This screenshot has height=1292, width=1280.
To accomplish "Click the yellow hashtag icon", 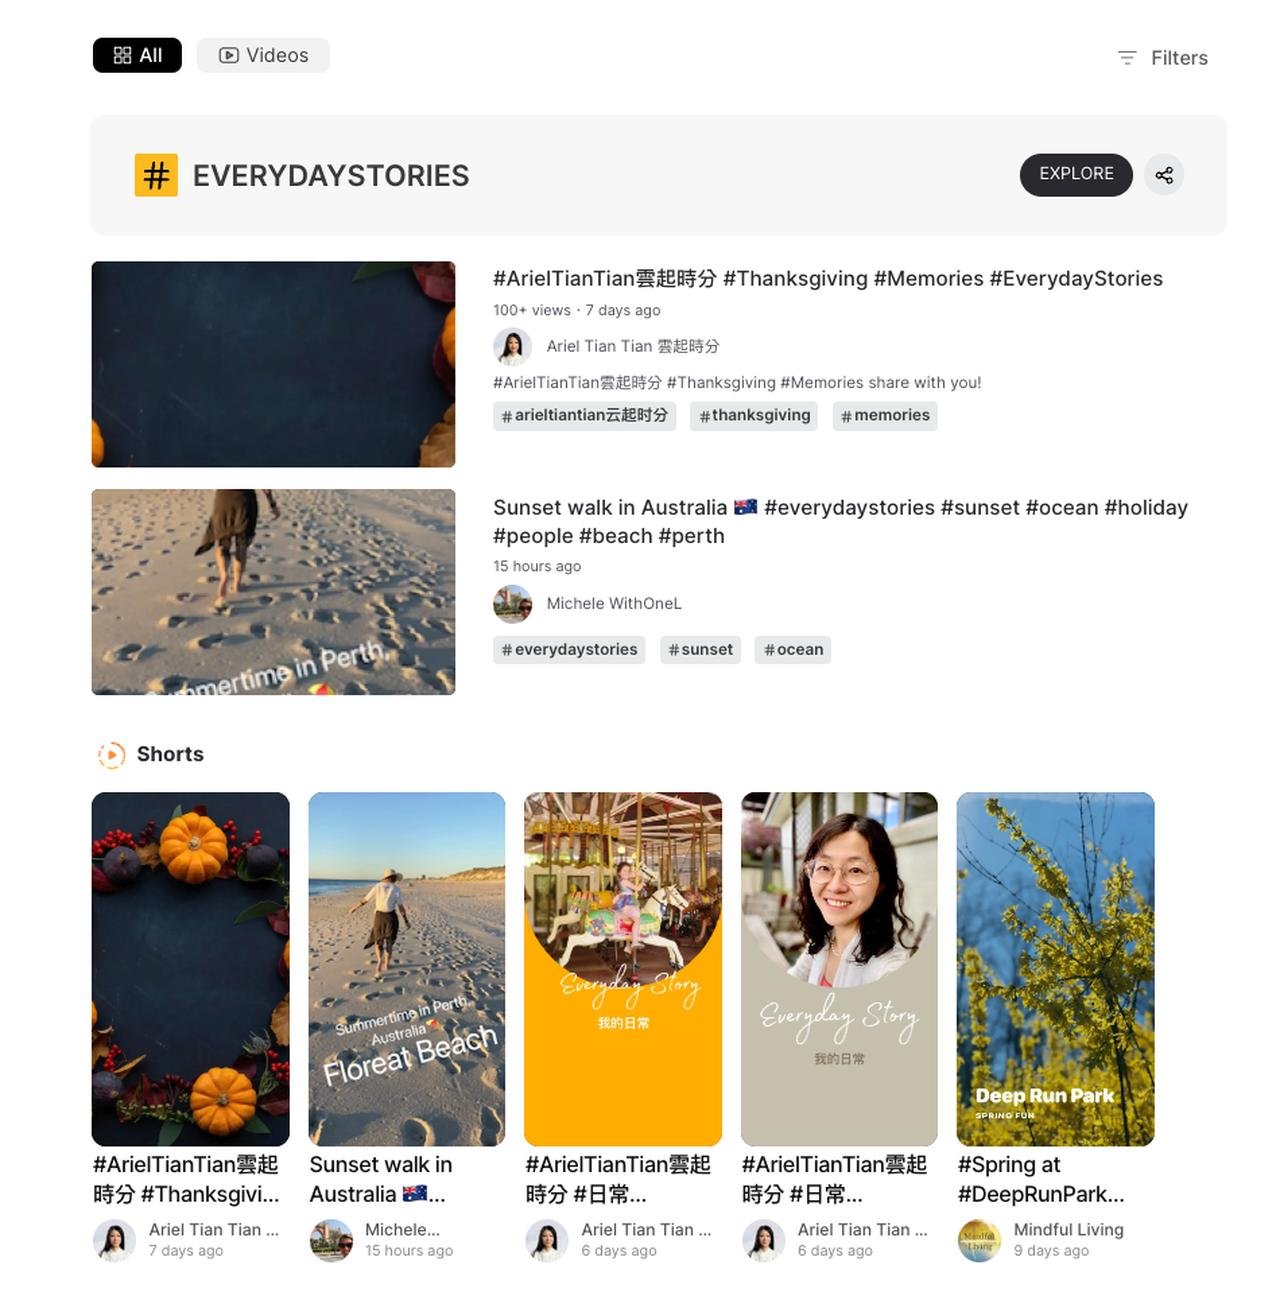I will tap(156, 175).
